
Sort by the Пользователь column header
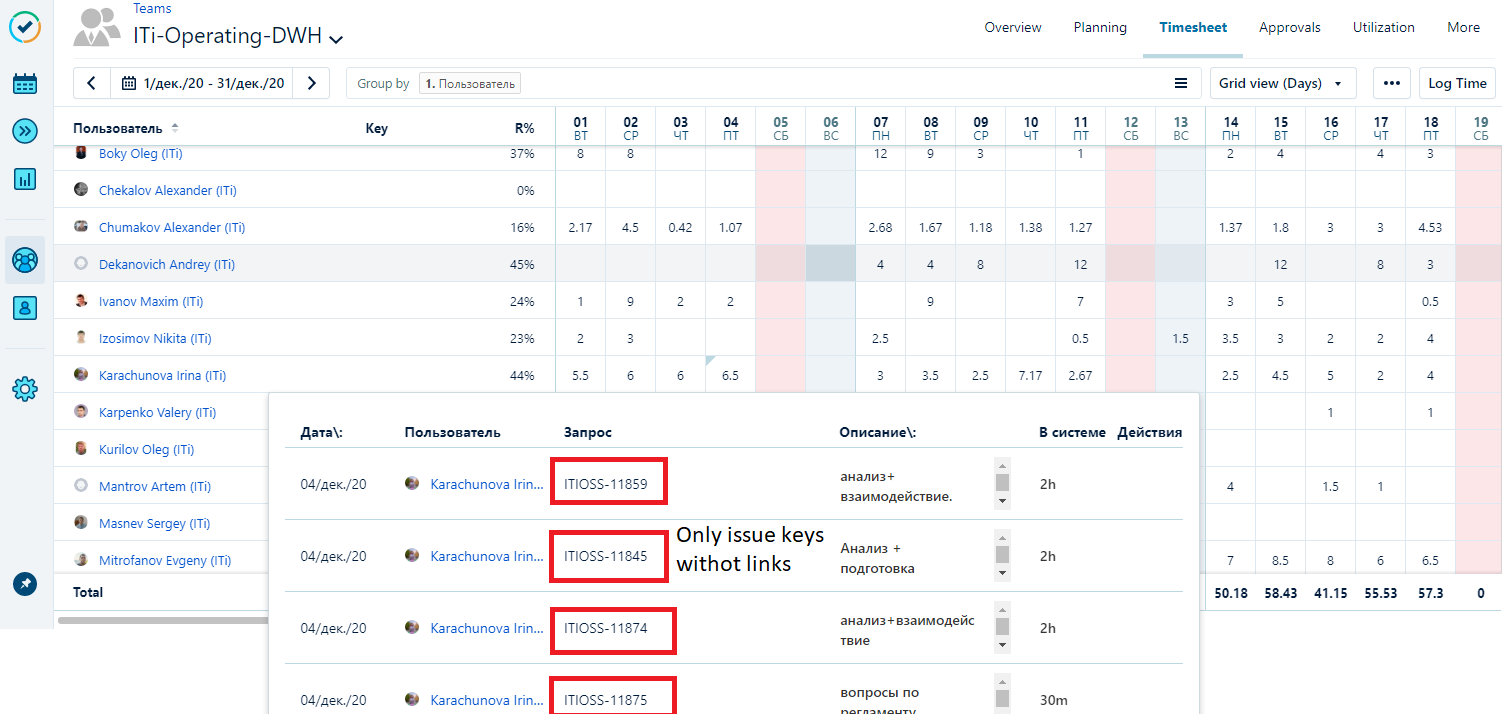(117, 129)
